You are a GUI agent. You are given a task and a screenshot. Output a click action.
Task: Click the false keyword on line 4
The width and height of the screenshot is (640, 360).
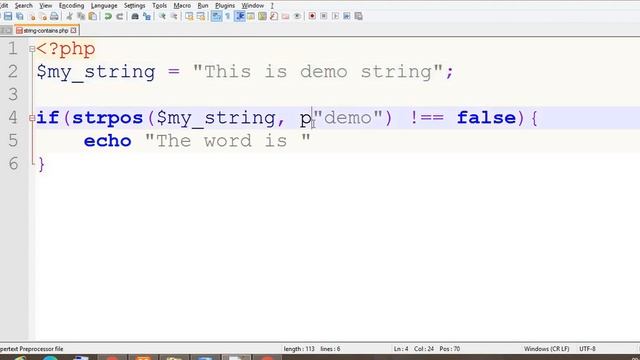tap(487, 118)
